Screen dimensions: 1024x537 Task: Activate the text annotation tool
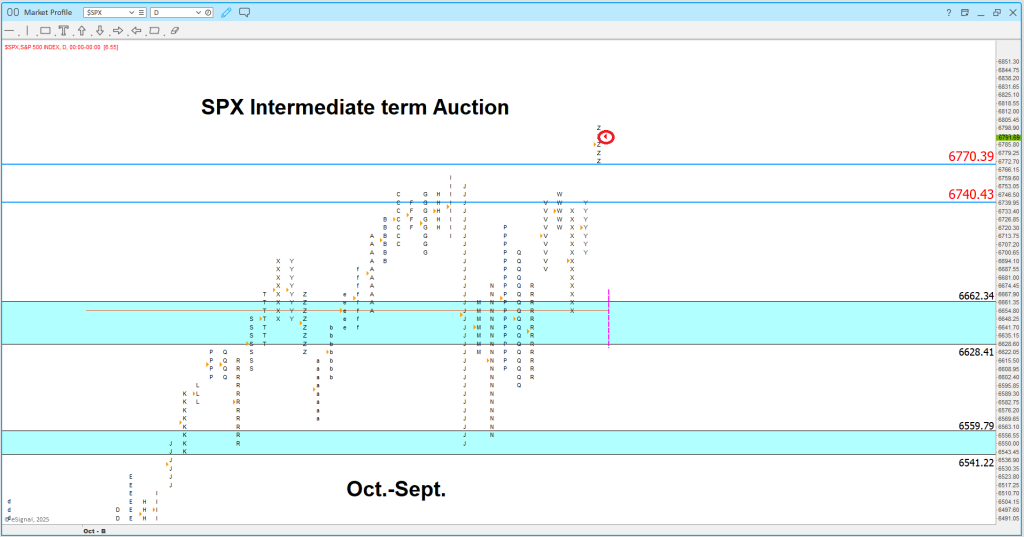point(63,31)
